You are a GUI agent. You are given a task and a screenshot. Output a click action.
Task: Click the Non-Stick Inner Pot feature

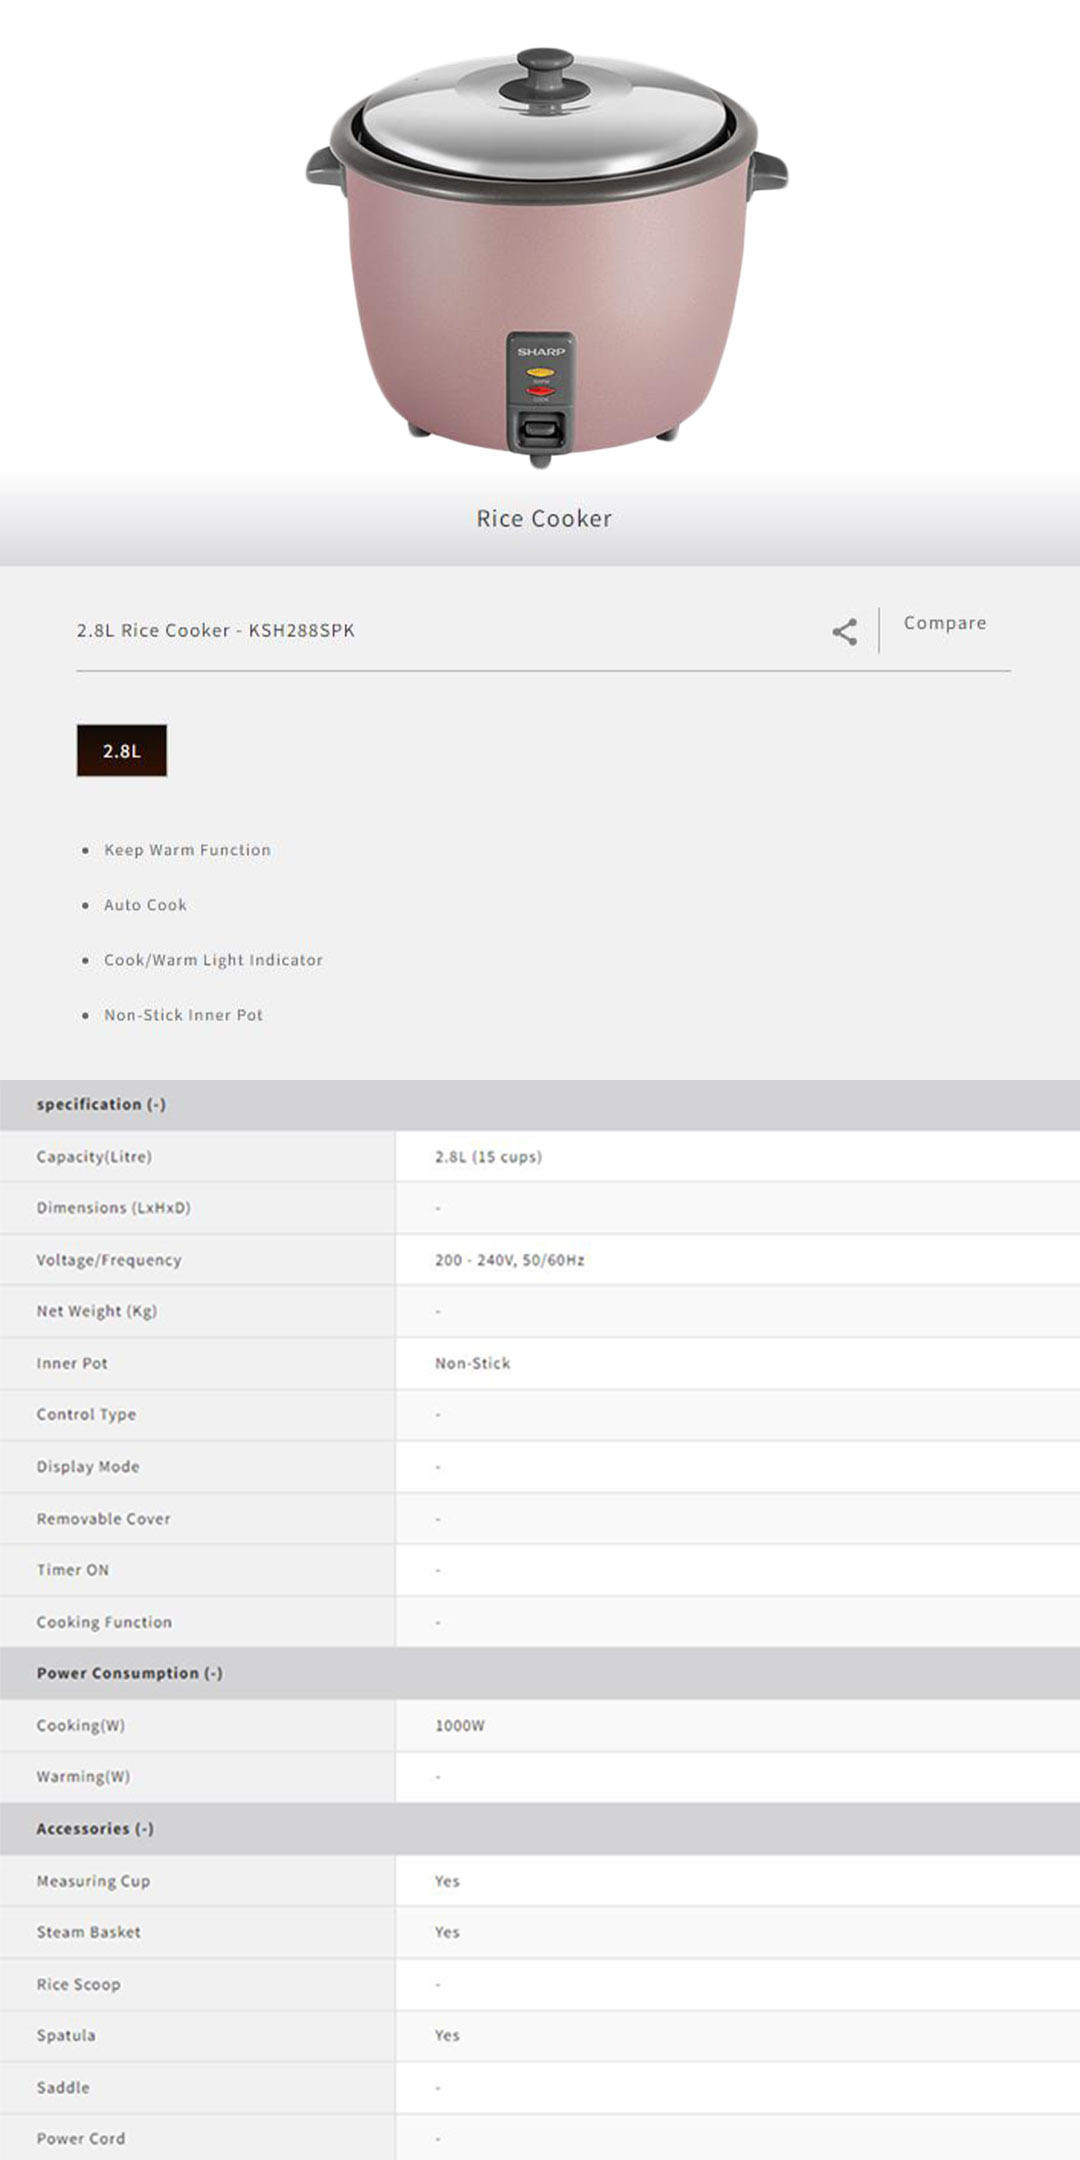point(183,1015)
